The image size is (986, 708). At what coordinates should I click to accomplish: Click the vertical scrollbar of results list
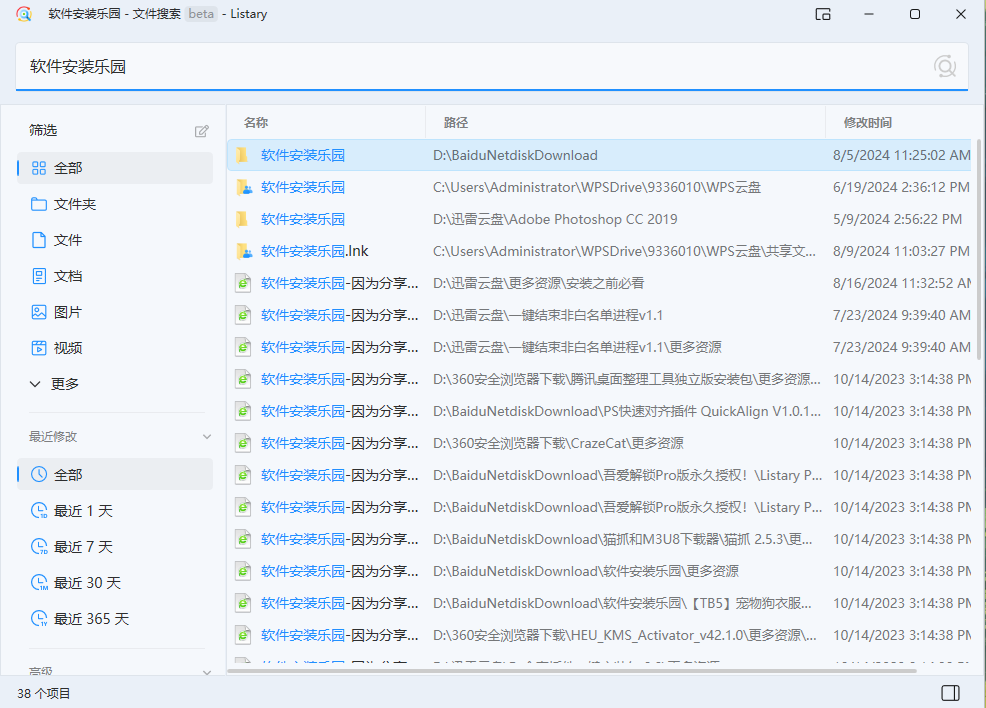(977, 248)
